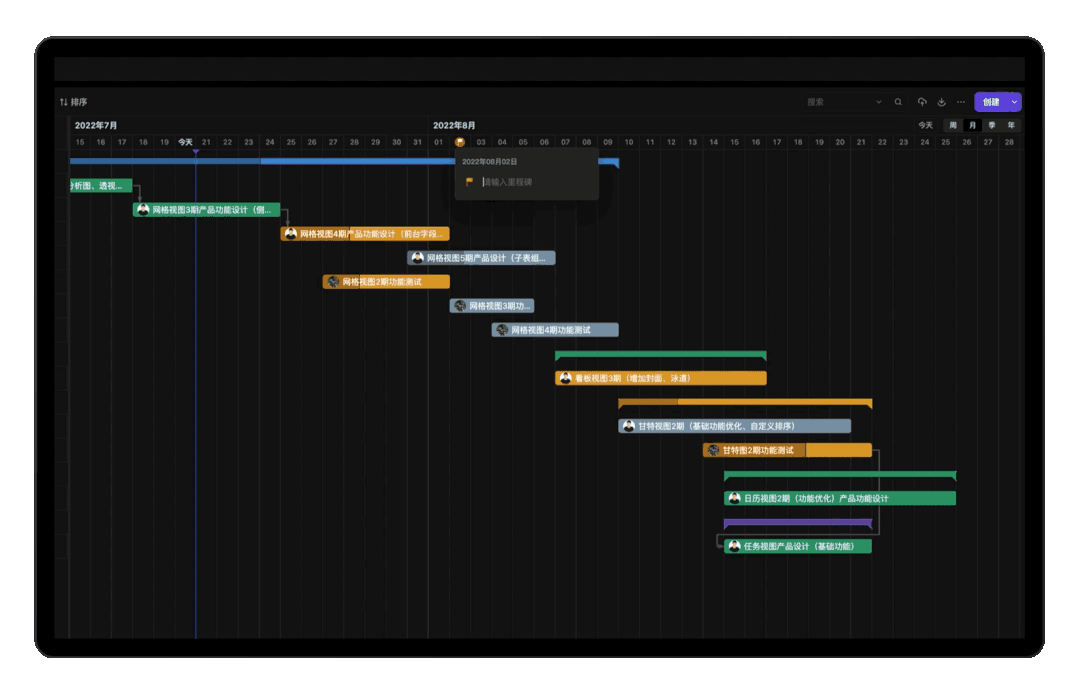
Task: Click the download icon in toolbar
Action: pos(941,102)
